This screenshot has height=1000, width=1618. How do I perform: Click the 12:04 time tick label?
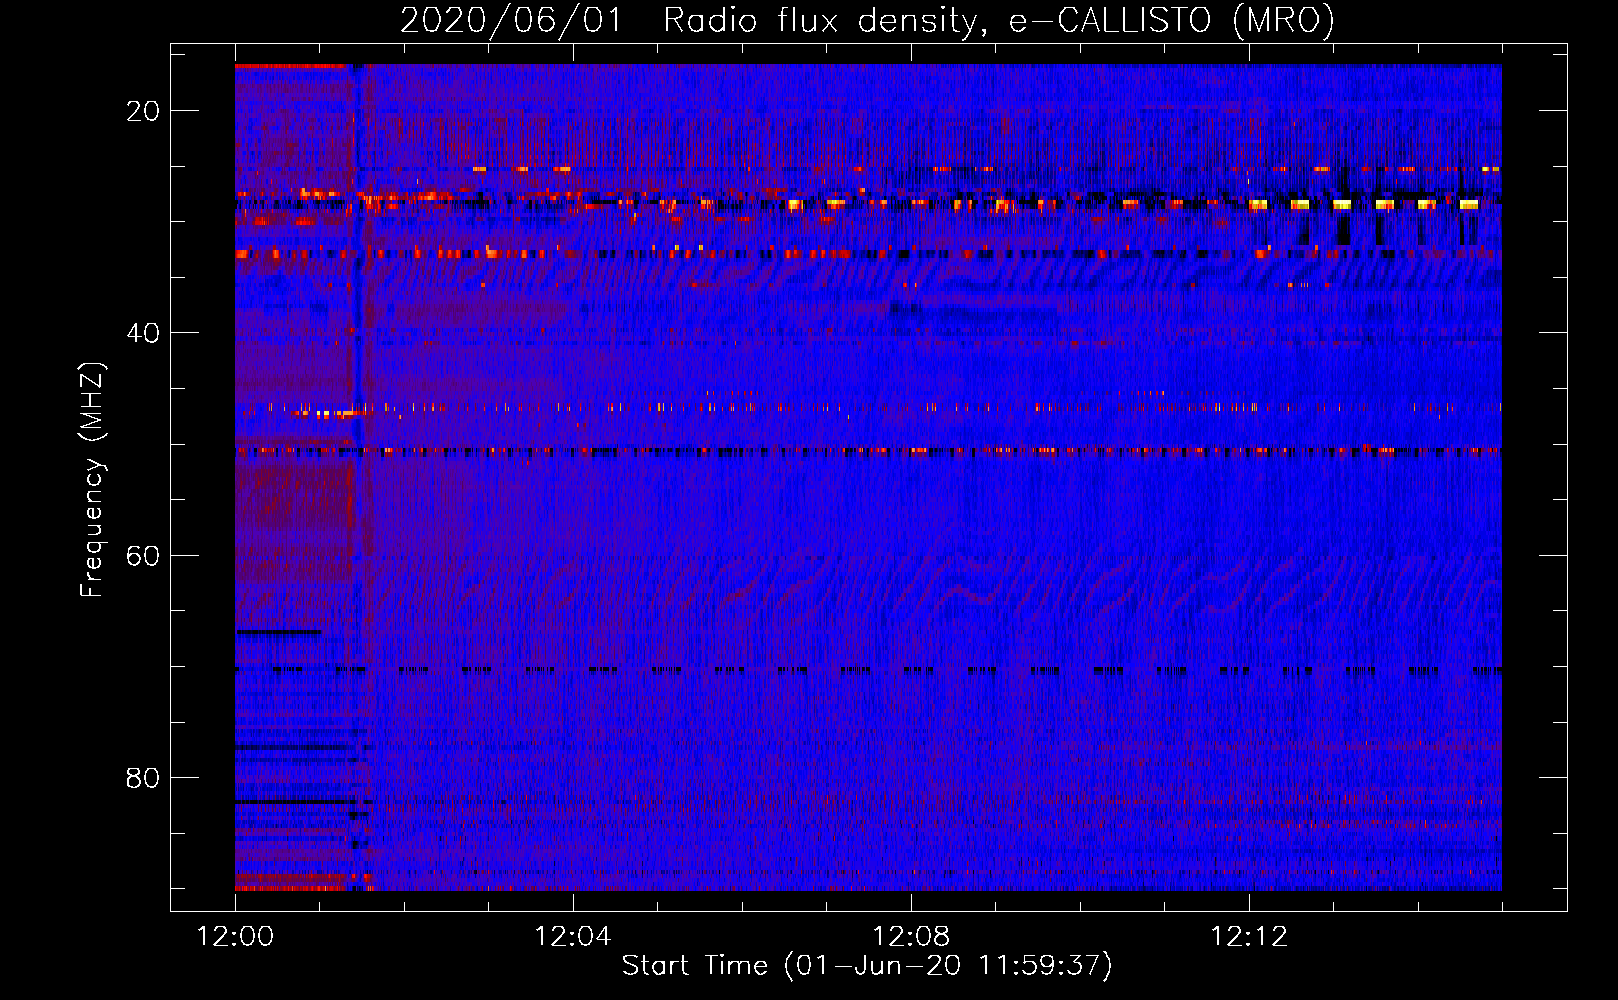pos(573,937)
